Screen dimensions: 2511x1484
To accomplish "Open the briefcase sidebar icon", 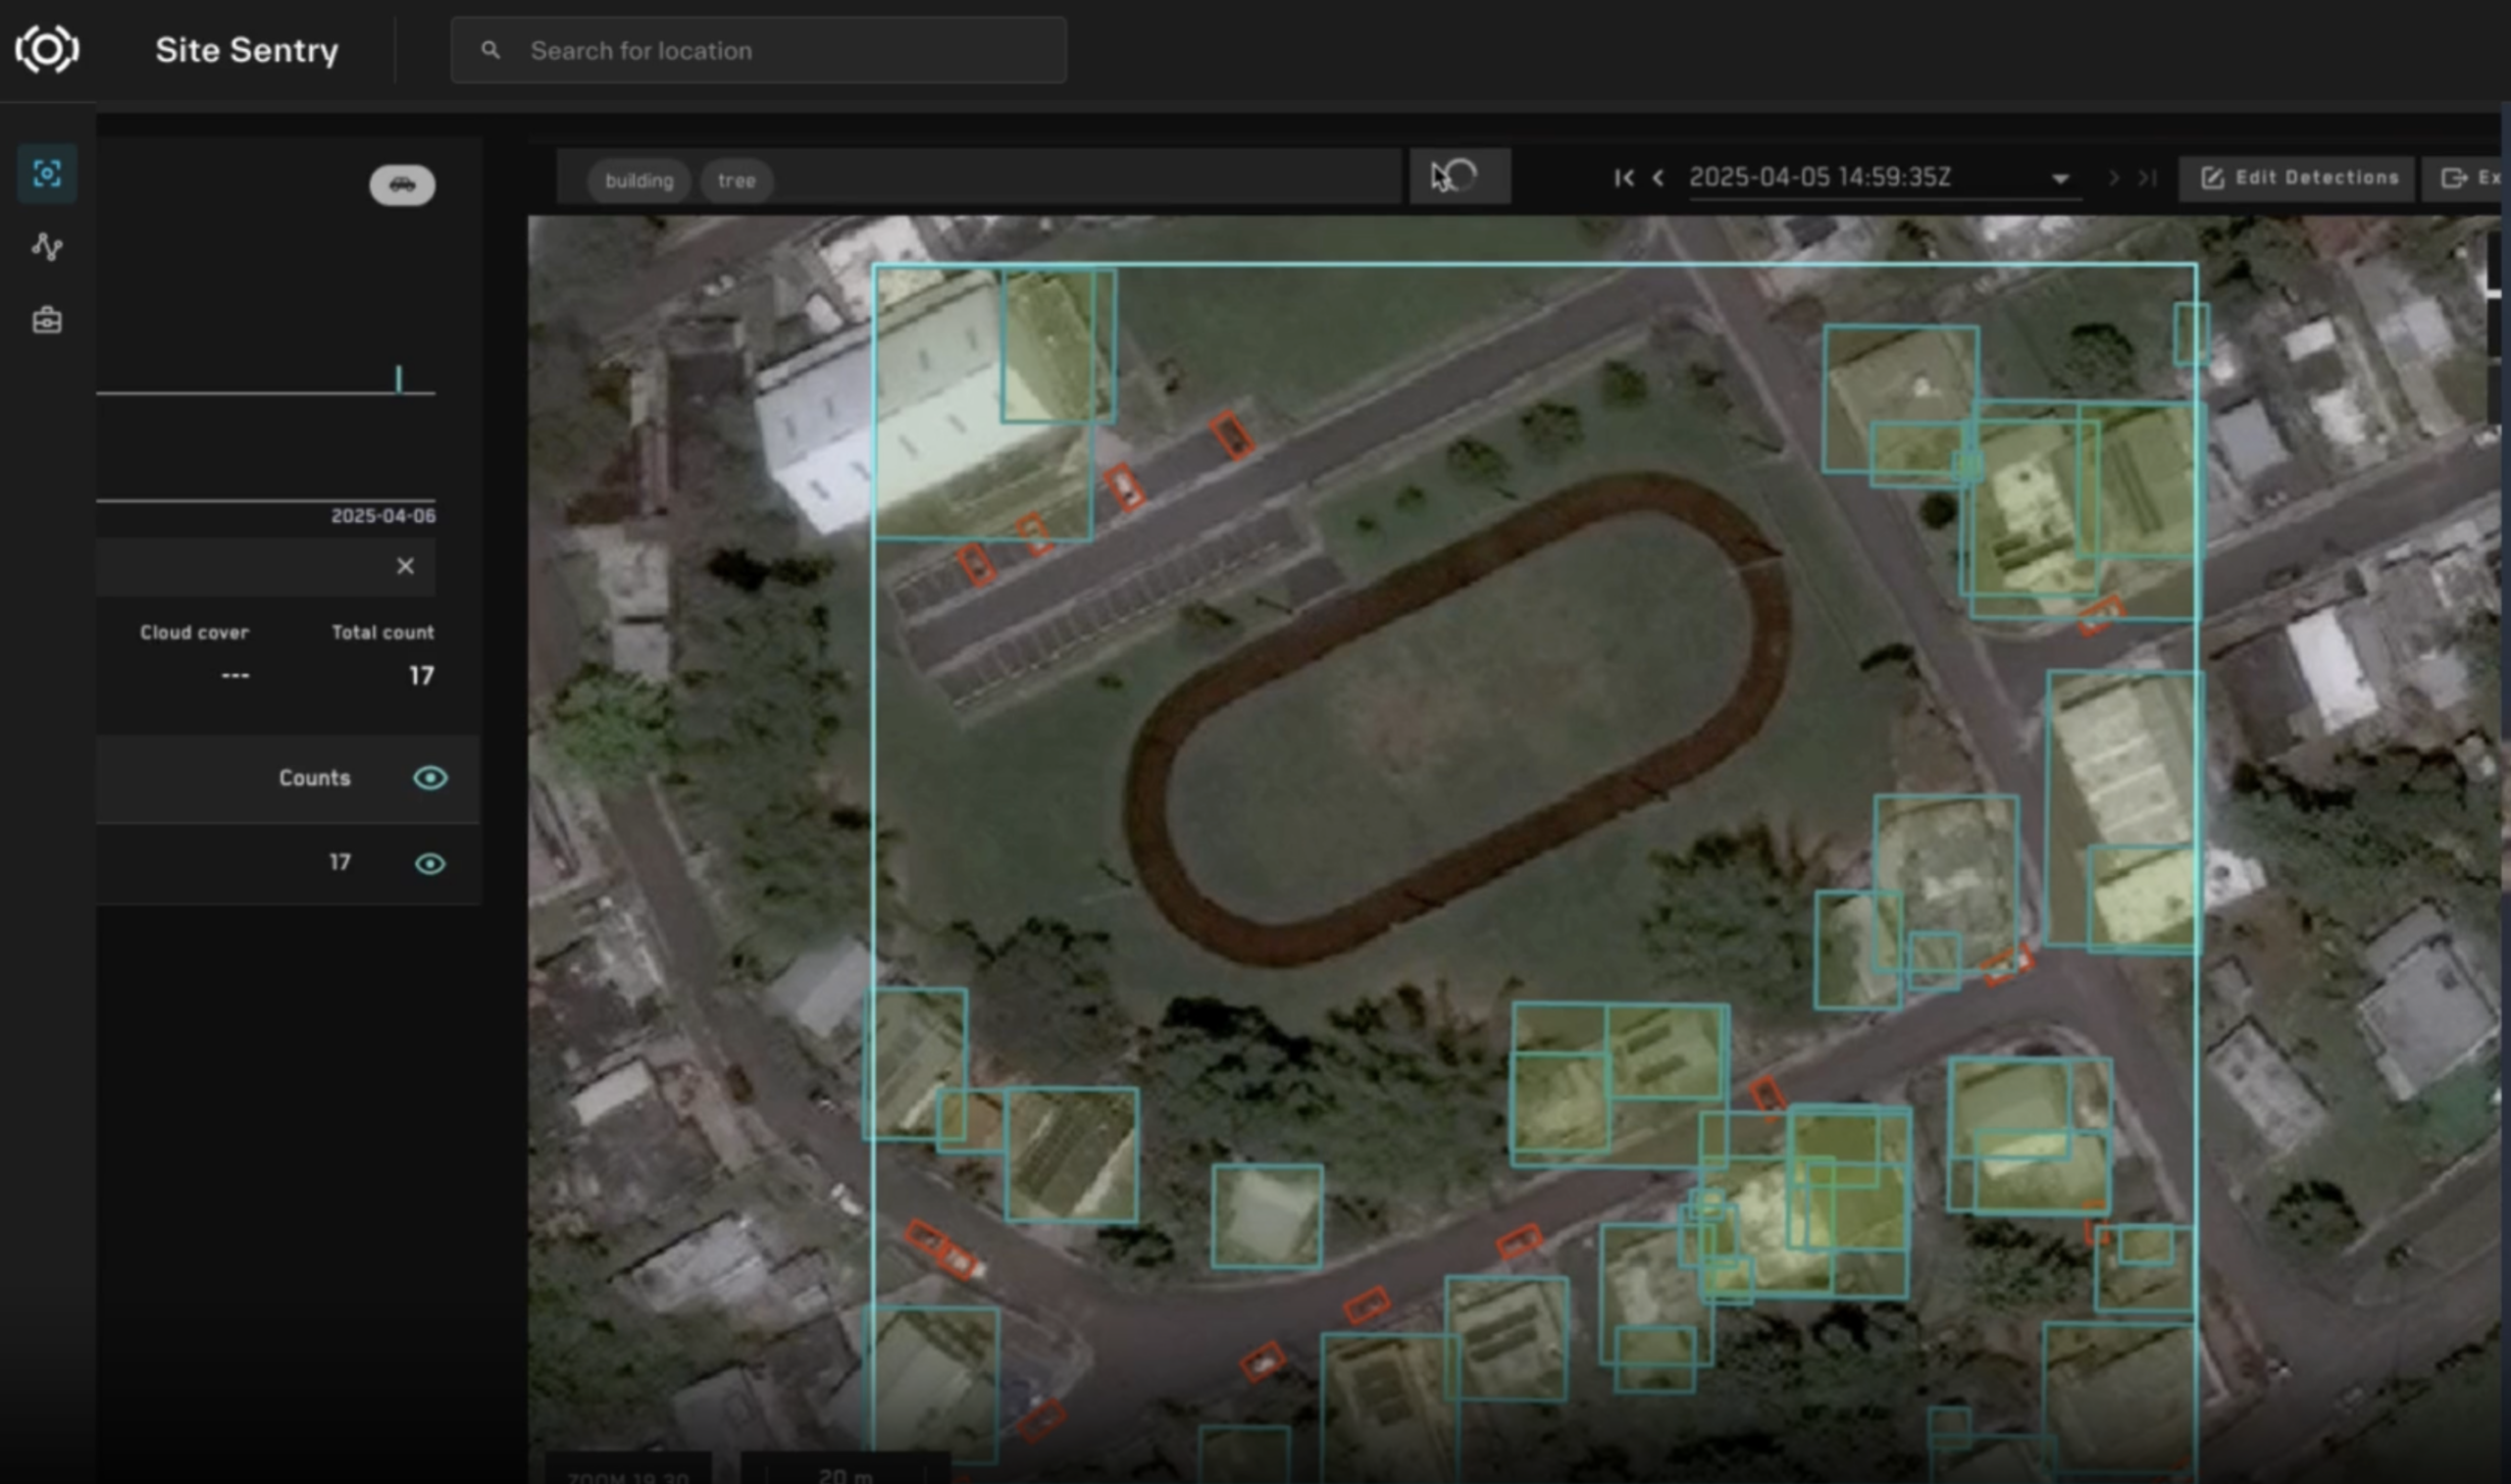I will (47, 320).
